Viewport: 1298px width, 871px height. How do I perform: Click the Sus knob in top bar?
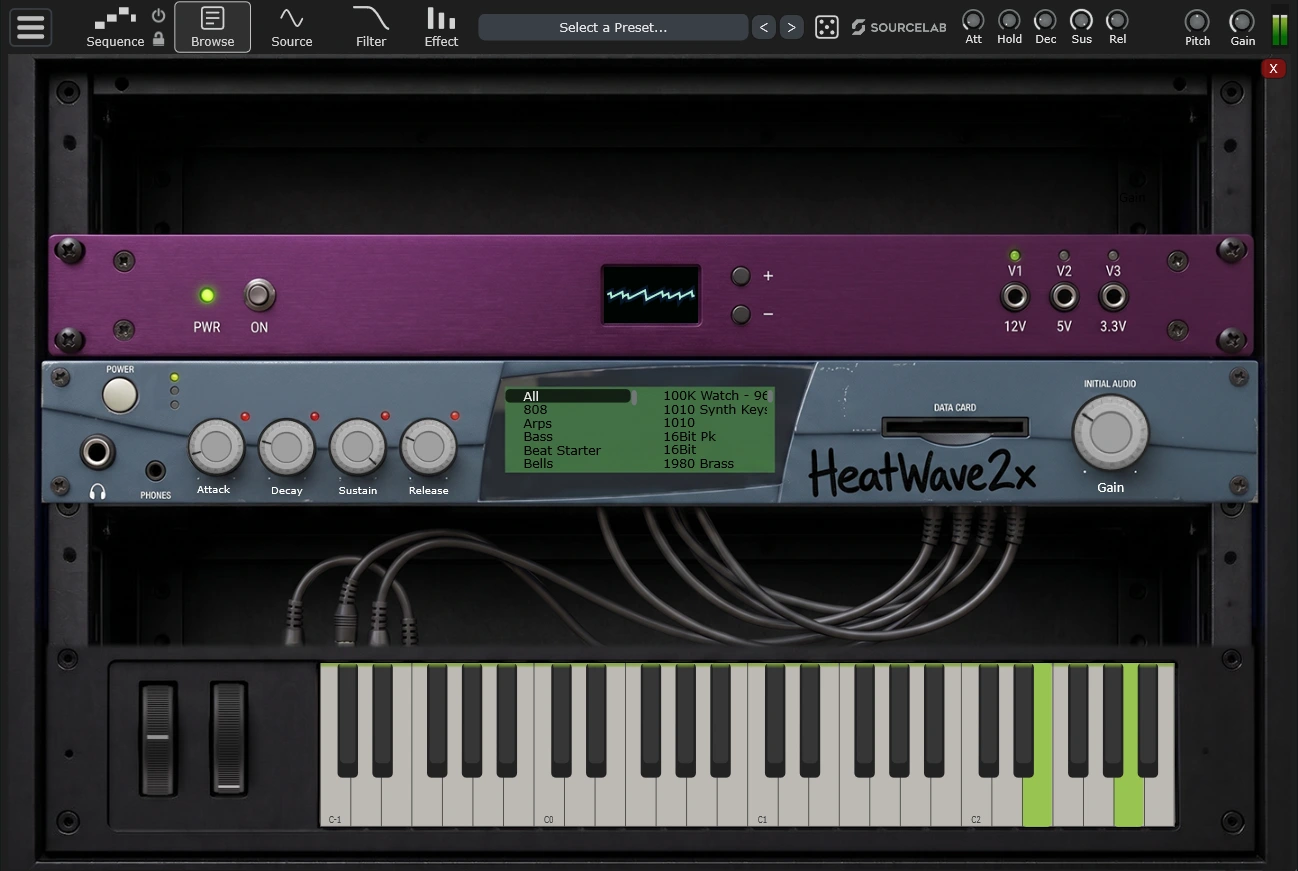[x=1081, y=20]
